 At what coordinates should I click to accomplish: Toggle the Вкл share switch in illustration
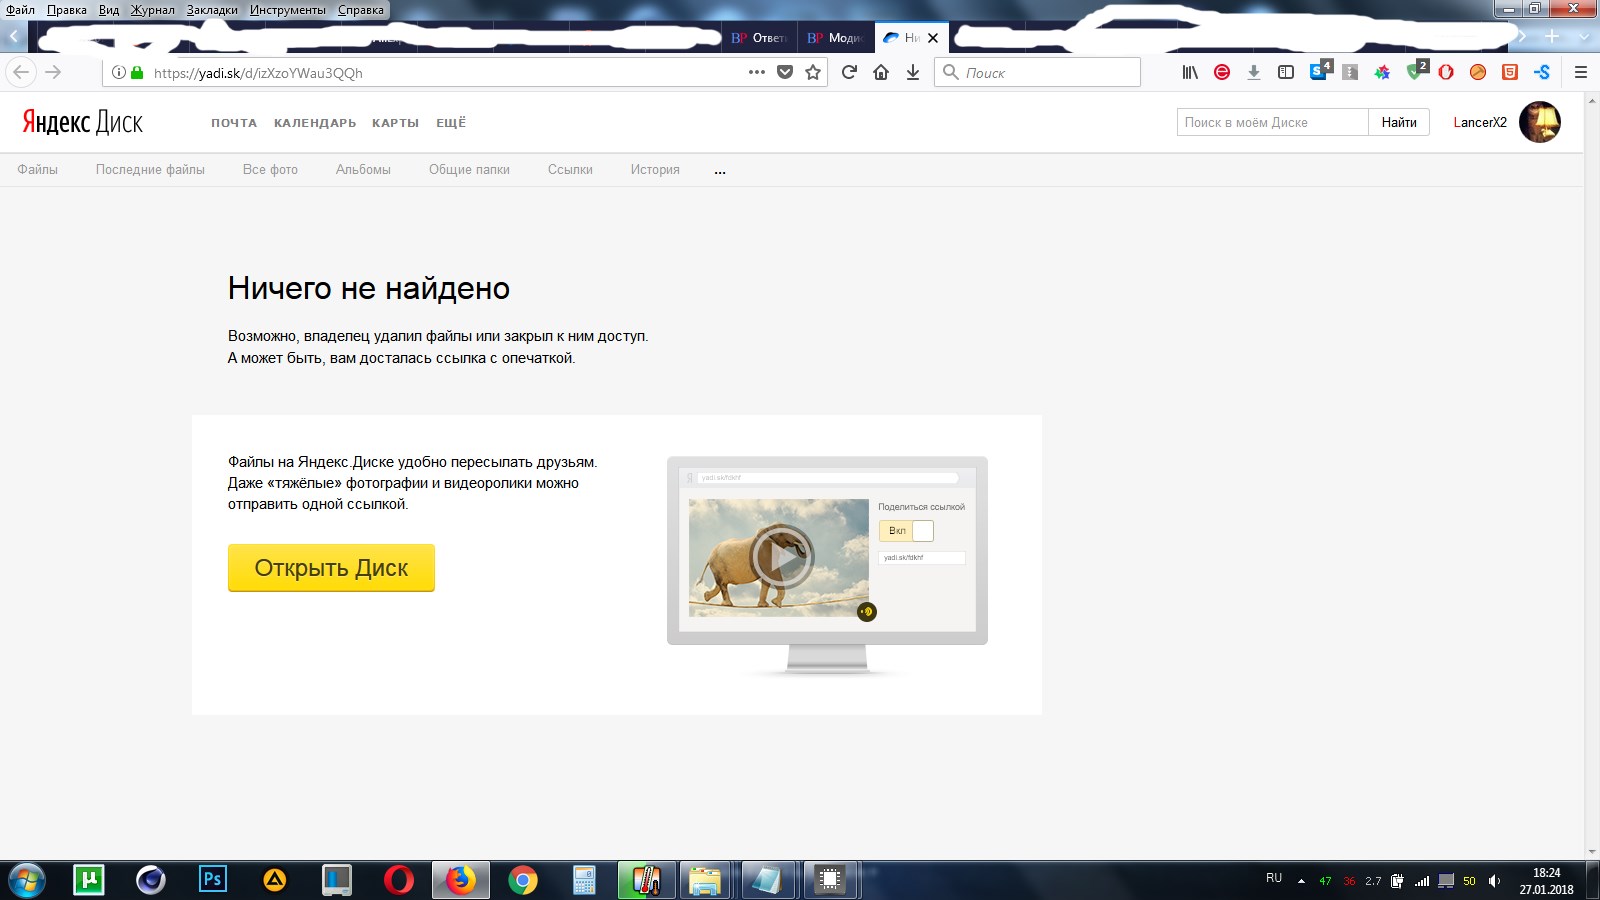tap(906, 531)
